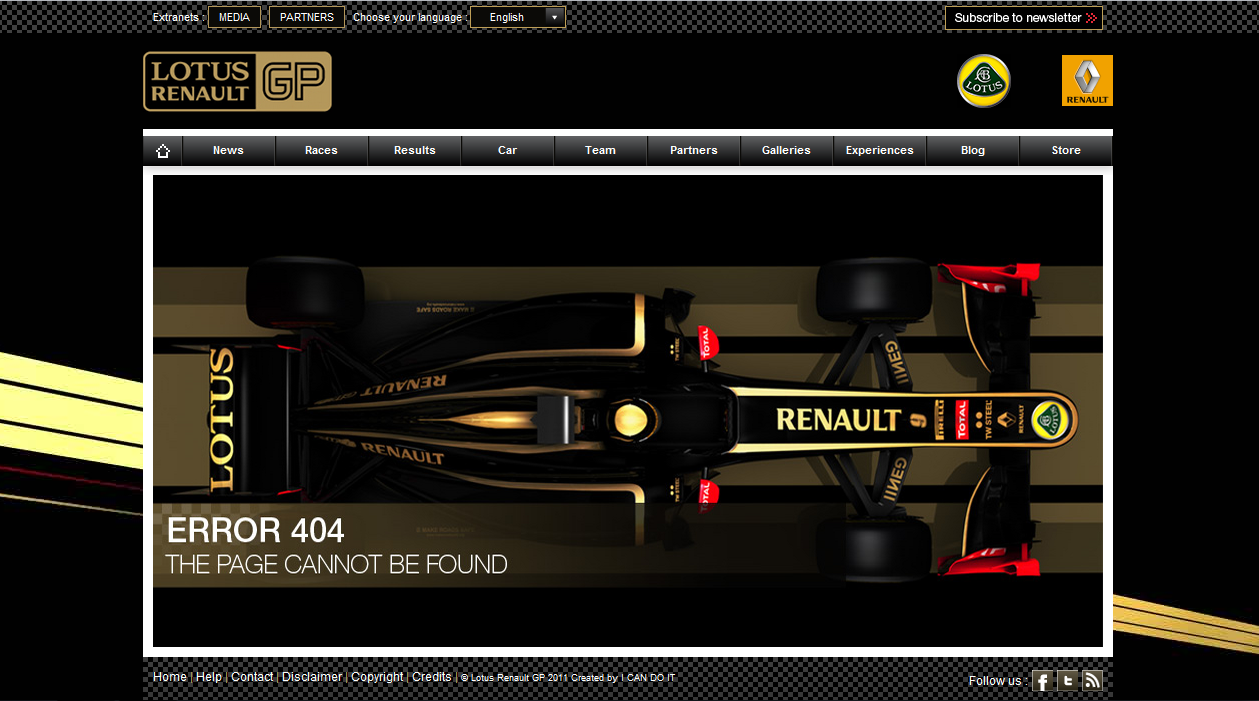
Task: Open the Disclaimer footer link
Action: pos(312,677)
